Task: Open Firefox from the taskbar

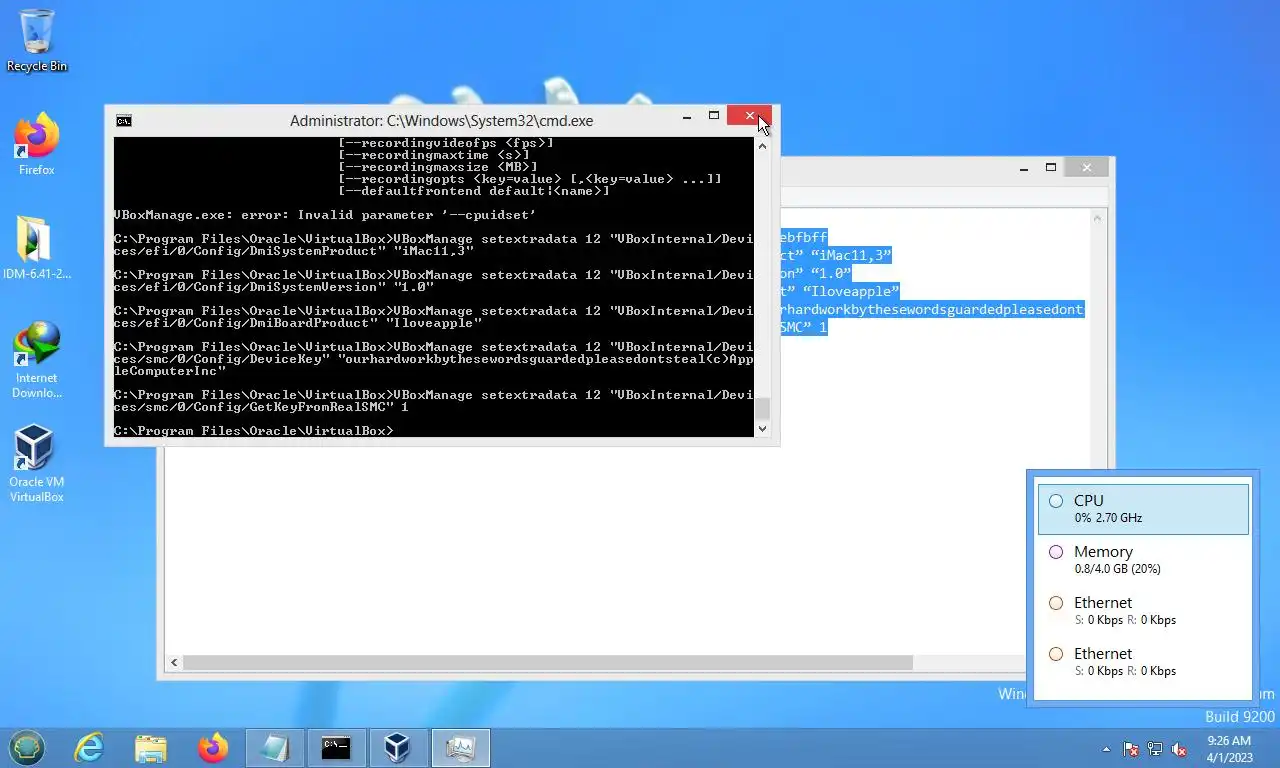Action: (213, 748)
